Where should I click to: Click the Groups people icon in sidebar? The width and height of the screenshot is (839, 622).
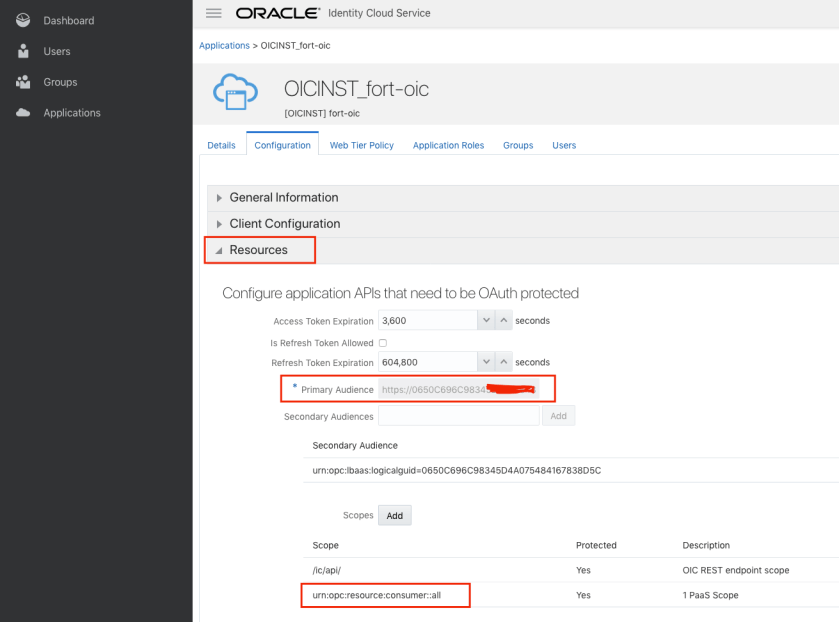point(24,82)
